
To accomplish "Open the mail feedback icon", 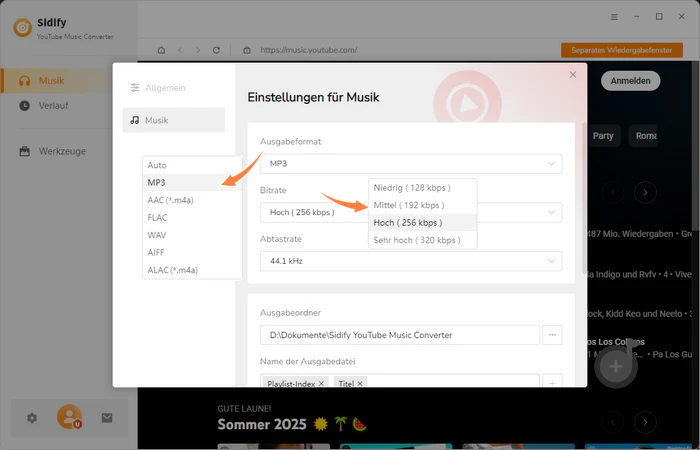I will (x=107, y=418).
